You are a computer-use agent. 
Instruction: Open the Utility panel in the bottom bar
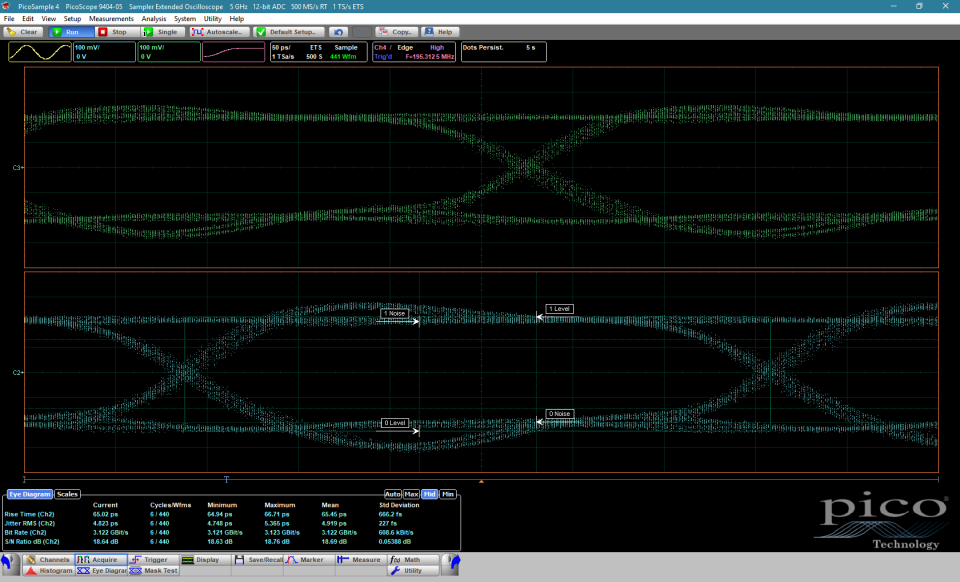point(413,570)
